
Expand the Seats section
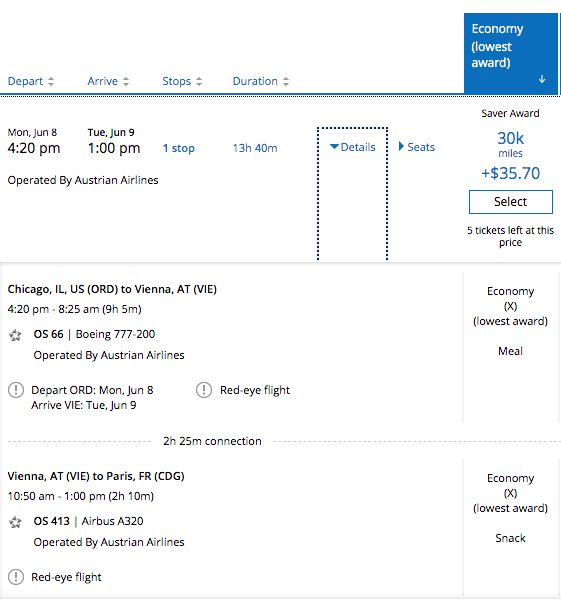tap(417, 147)
